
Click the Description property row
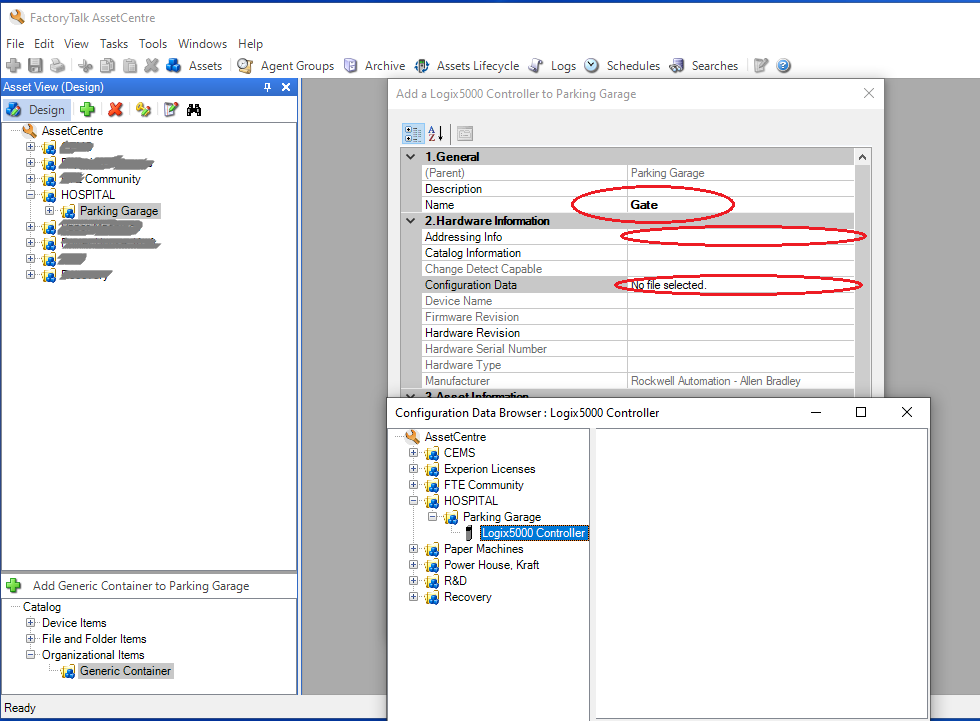click(638, 189)
